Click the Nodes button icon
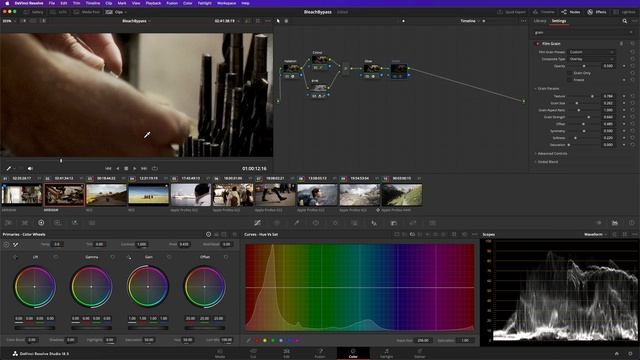640x360 pixels. tap(571, 12)
